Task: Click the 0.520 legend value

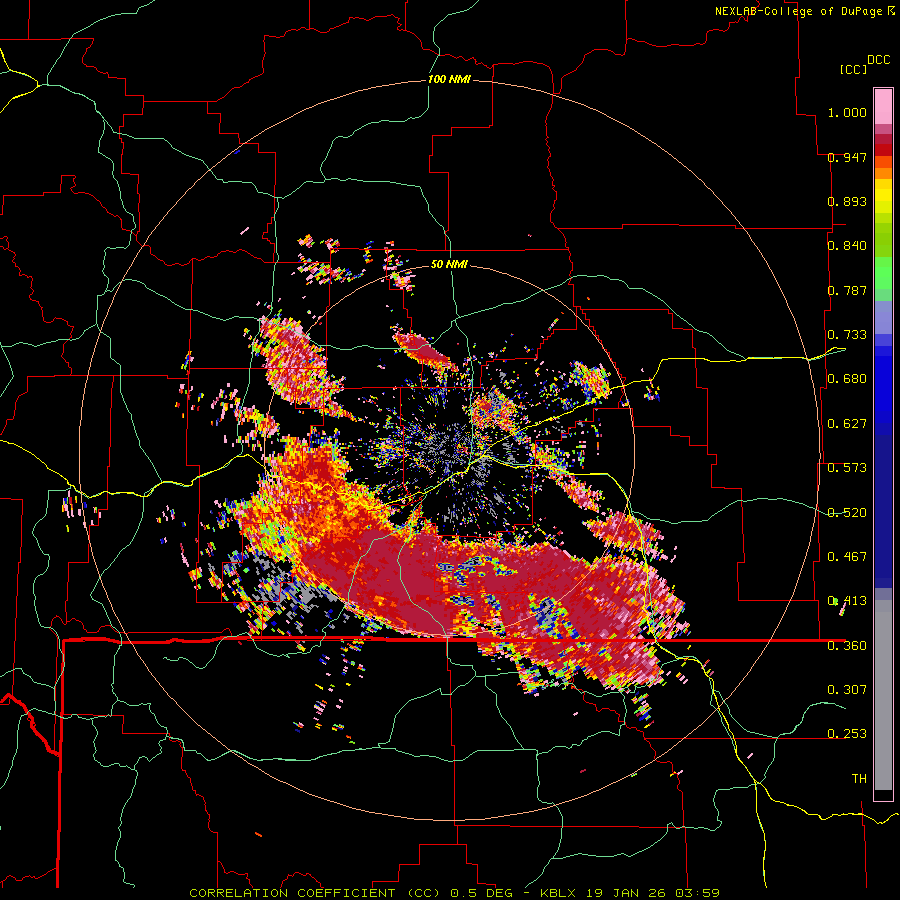Action: 847,513
